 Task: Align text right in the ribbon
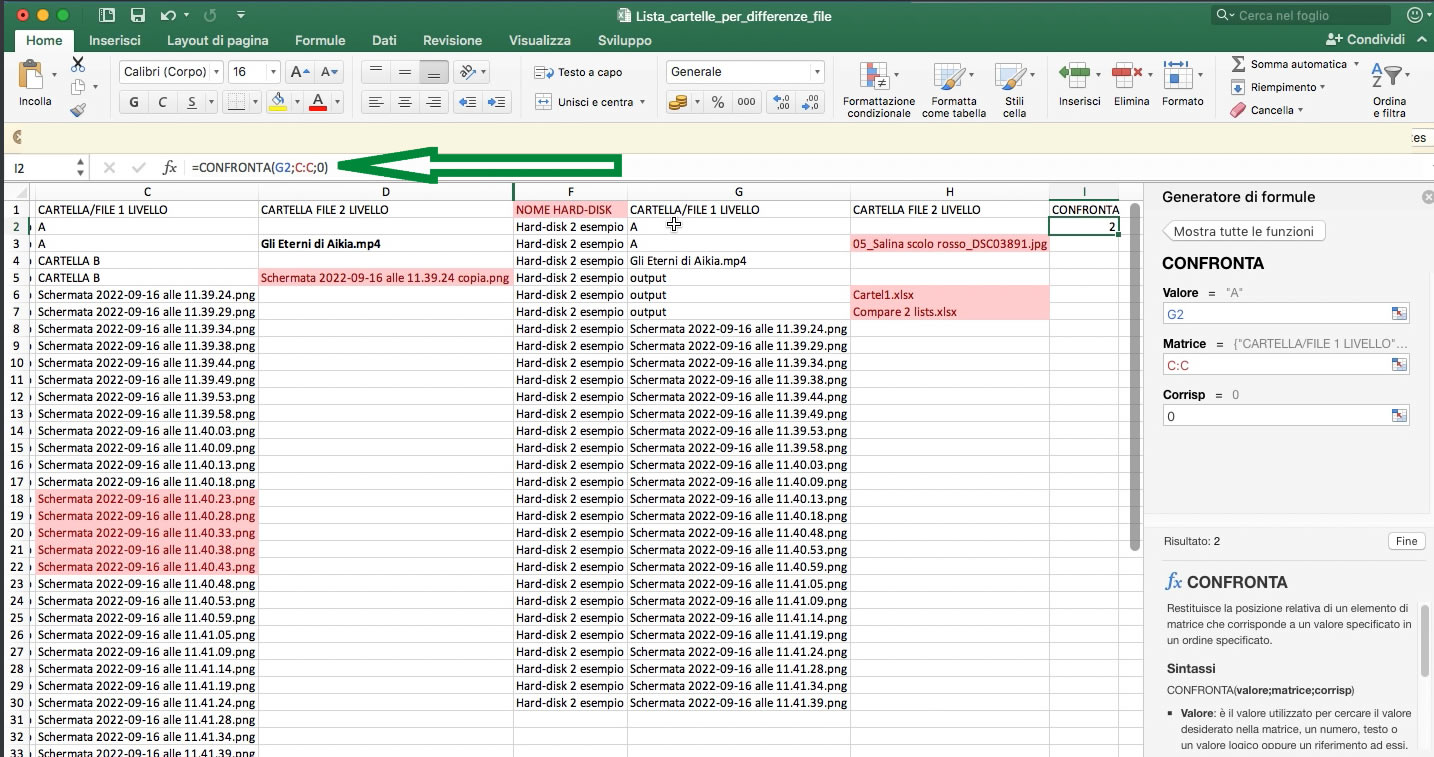point(433,102)
